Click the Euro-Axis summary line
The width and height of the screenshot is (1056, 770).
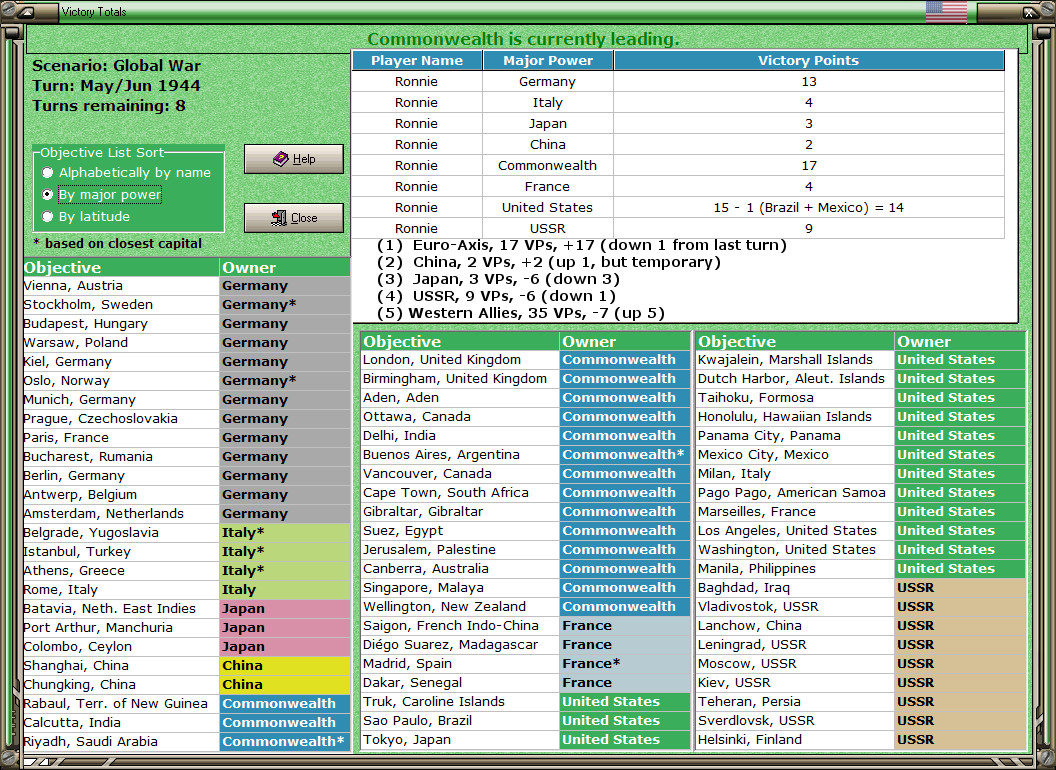tap(581, 245)
